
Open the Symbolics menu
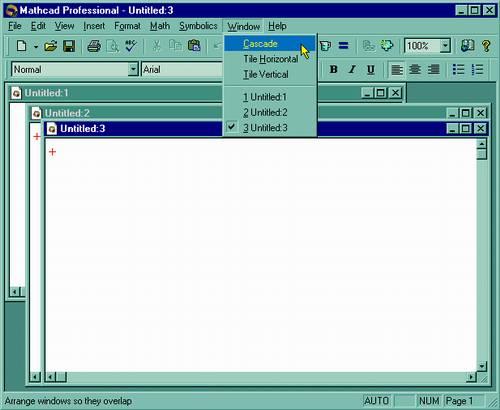click(198, 26)
